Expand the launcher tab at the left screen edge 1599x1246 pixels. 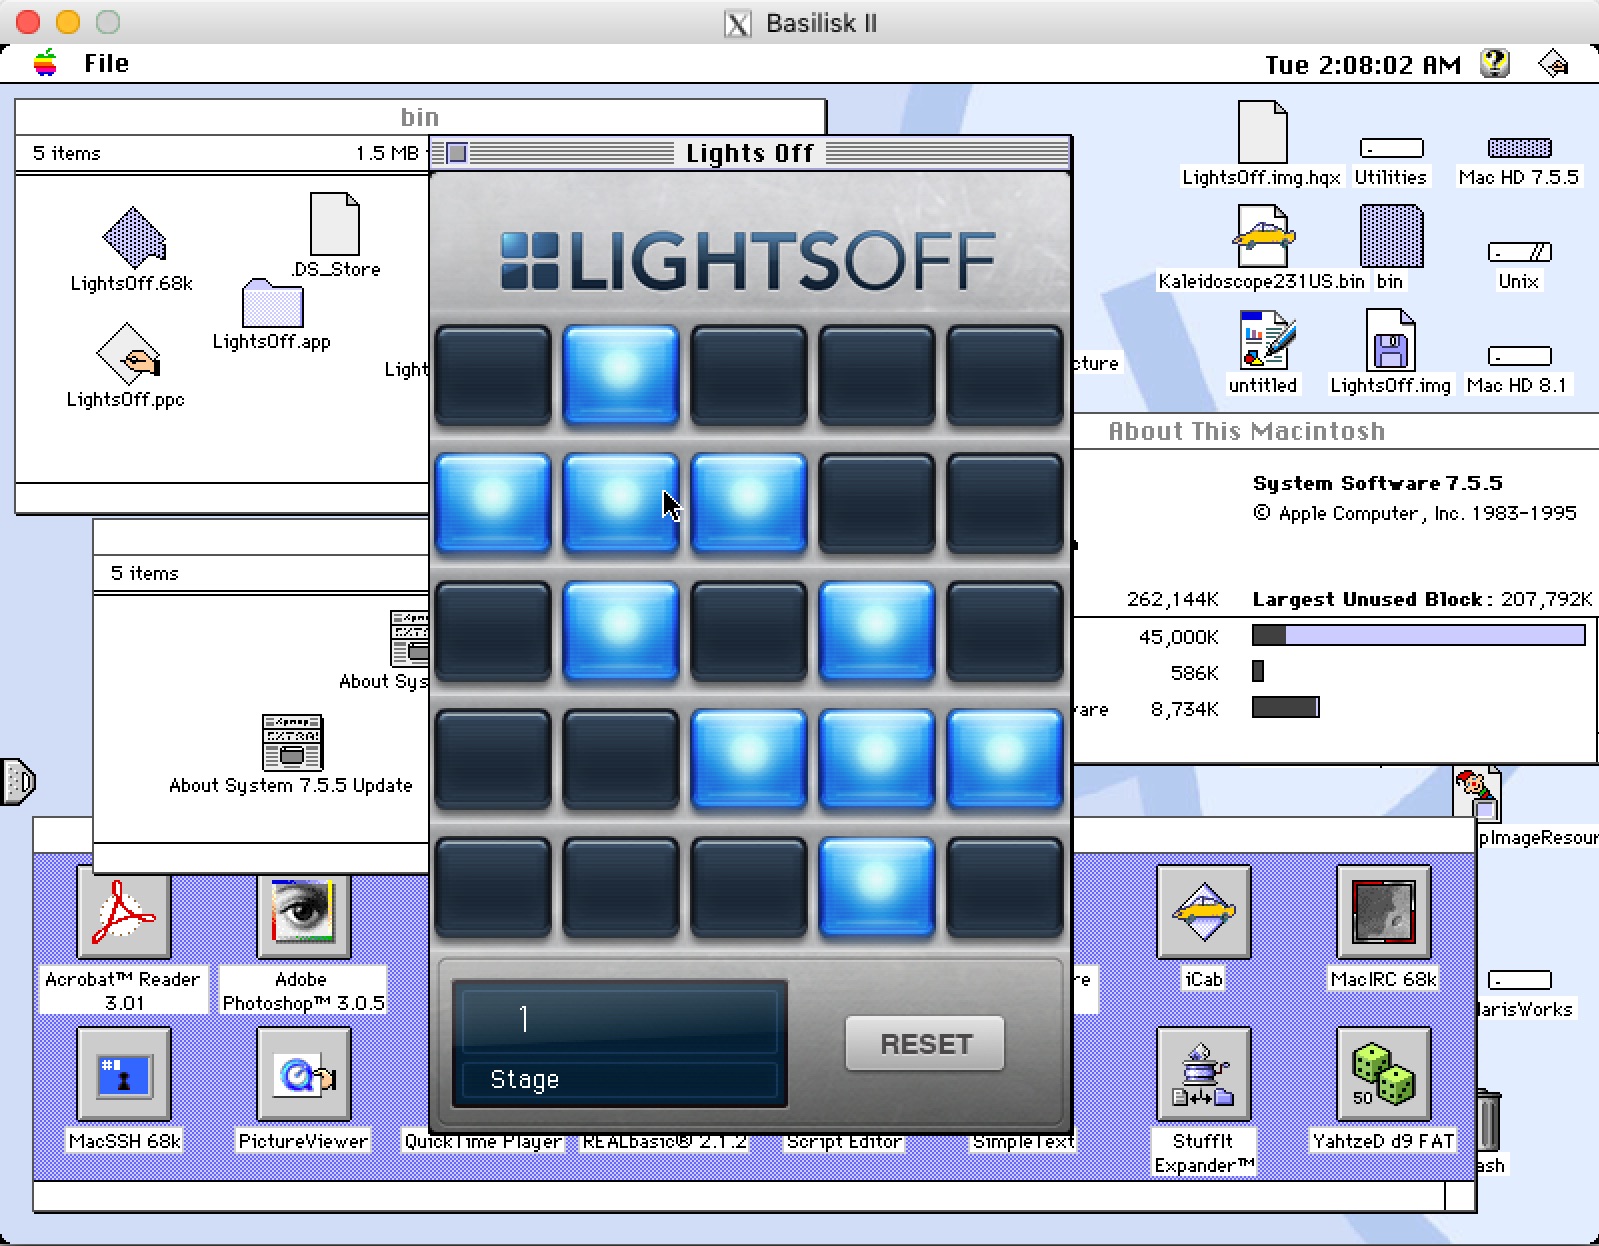18,782
